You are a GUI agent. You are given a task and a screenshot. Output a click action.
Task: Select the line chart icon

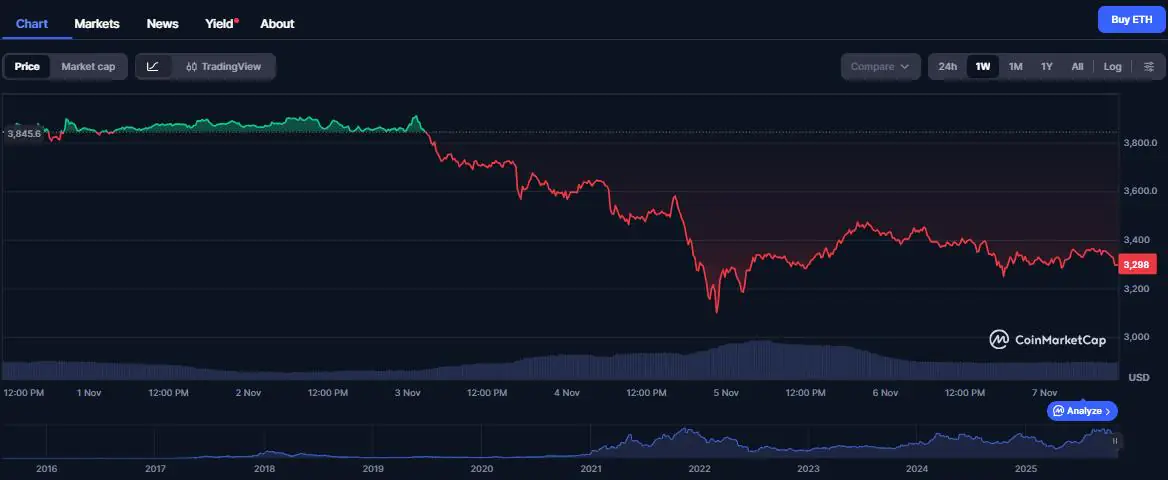(153, 66)
